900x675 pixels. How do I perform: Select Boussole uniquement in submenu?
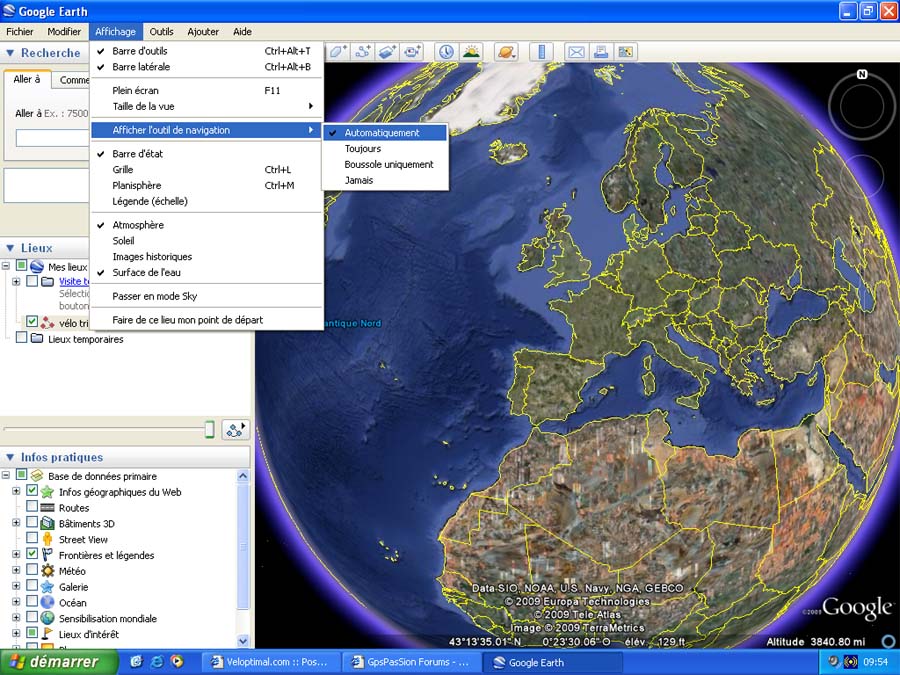pos(388,165)
